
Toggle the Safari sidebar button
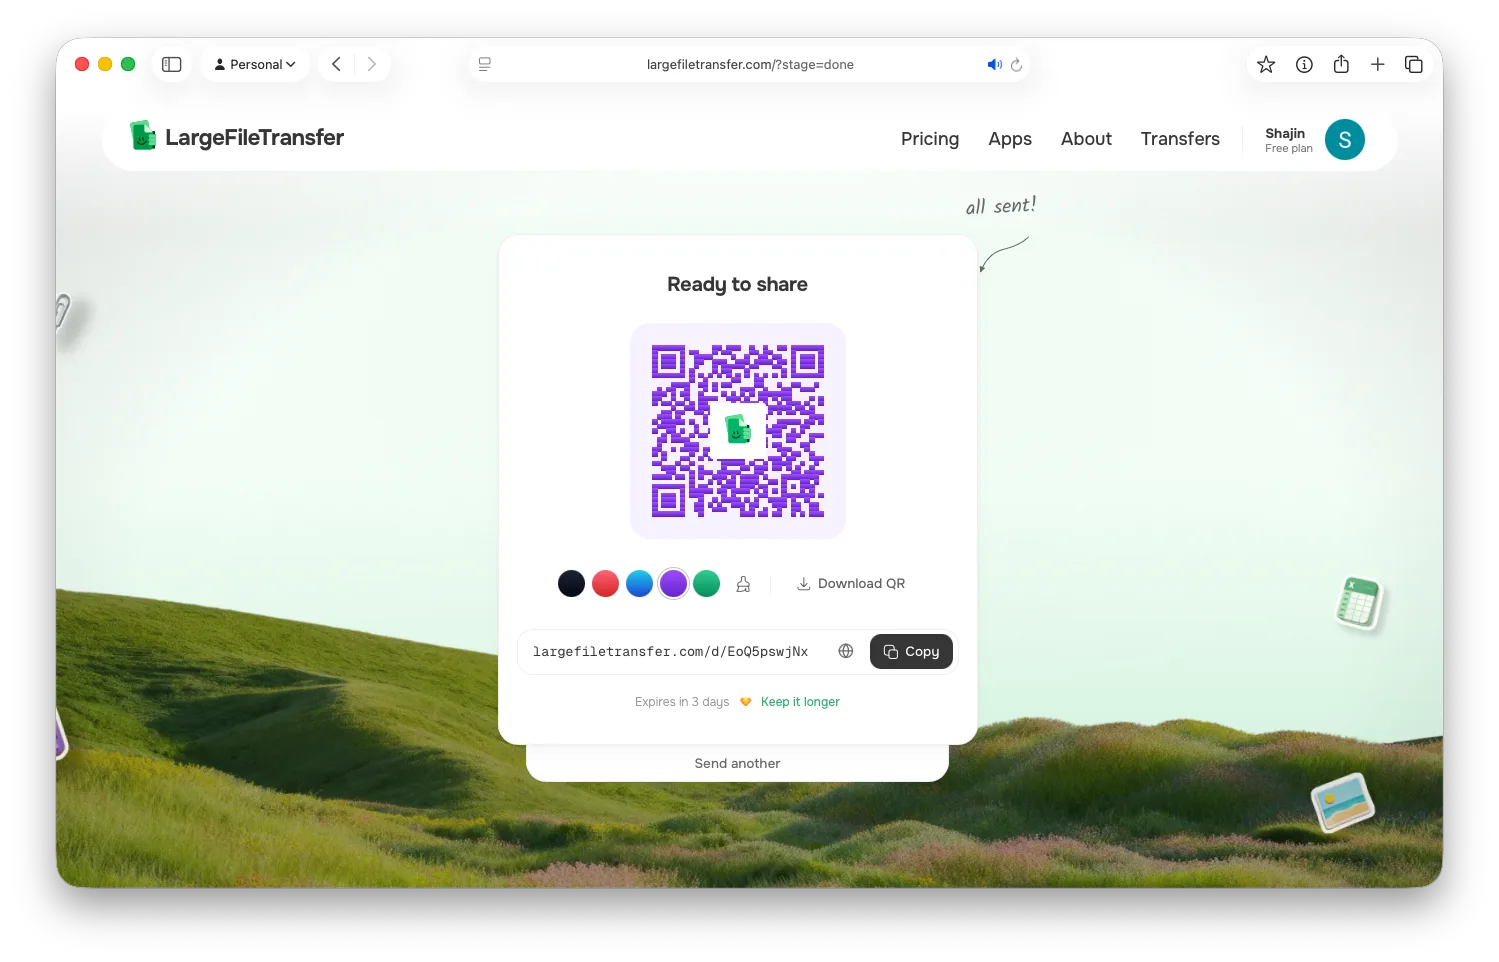coord(172,64)
